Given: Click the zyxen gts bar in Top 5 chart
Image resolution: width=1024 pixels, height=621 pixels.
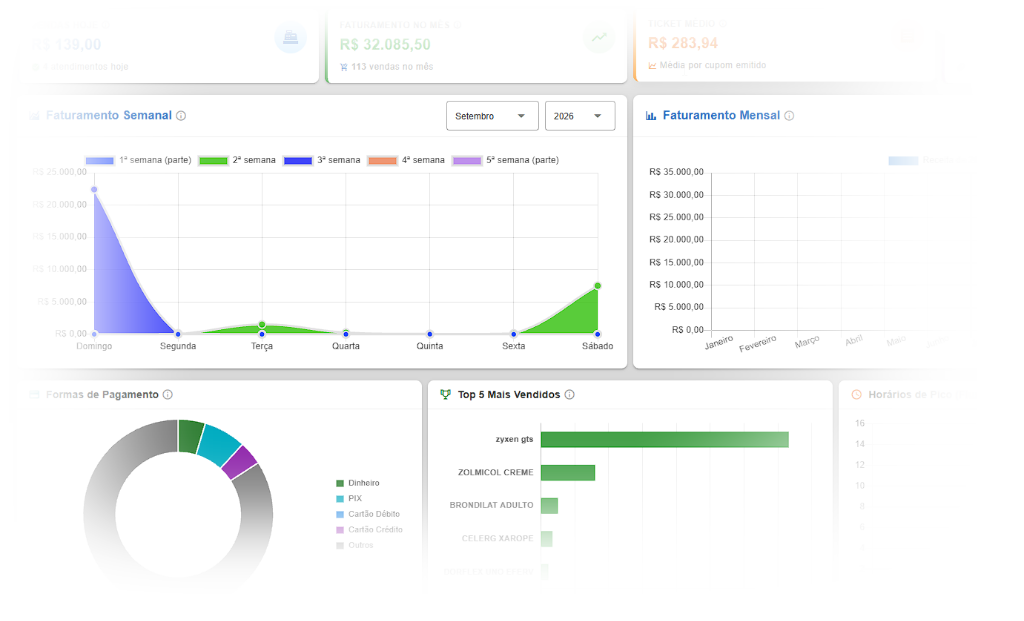Looking at the screenshot, I should coord(665,439).
